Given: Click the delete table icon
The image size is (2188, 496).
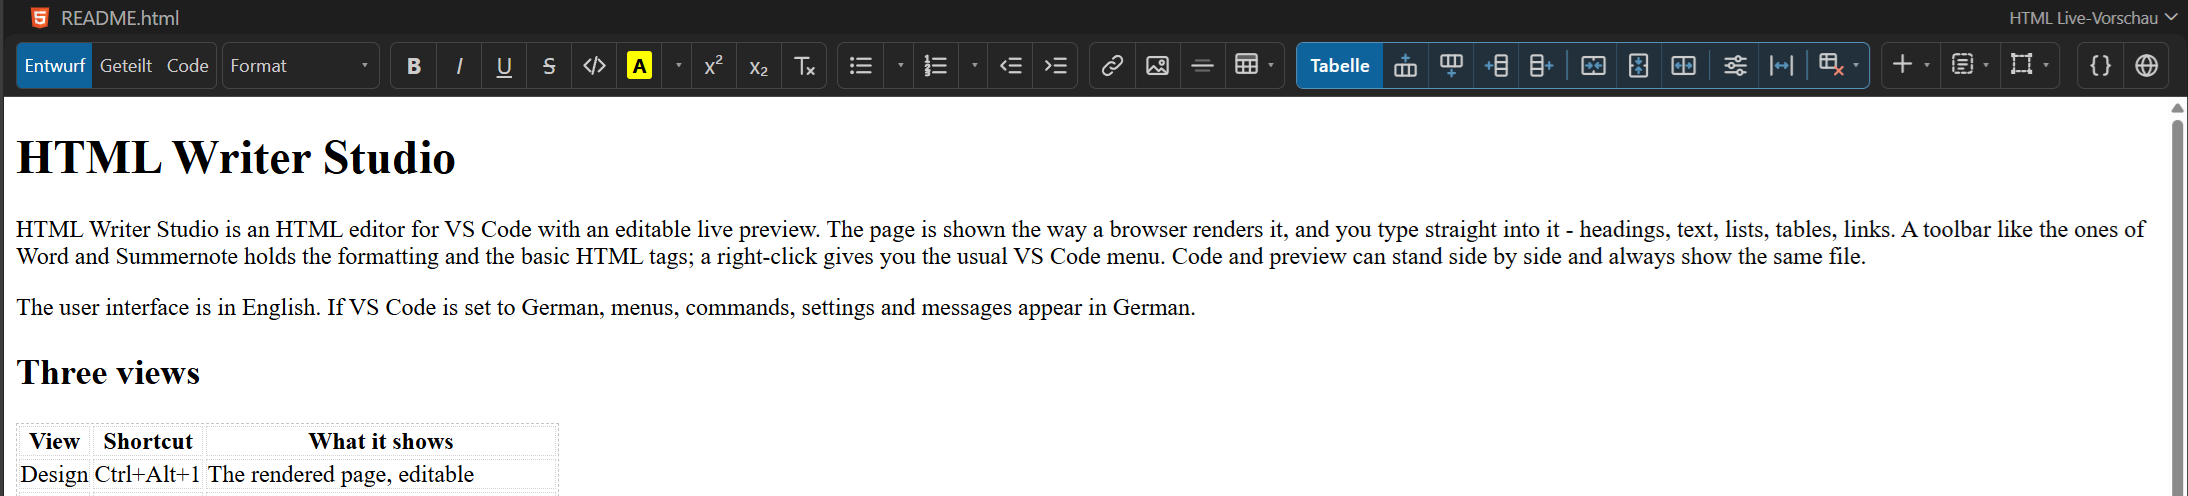Looking at the screenshot, I should pos(1830,66).
